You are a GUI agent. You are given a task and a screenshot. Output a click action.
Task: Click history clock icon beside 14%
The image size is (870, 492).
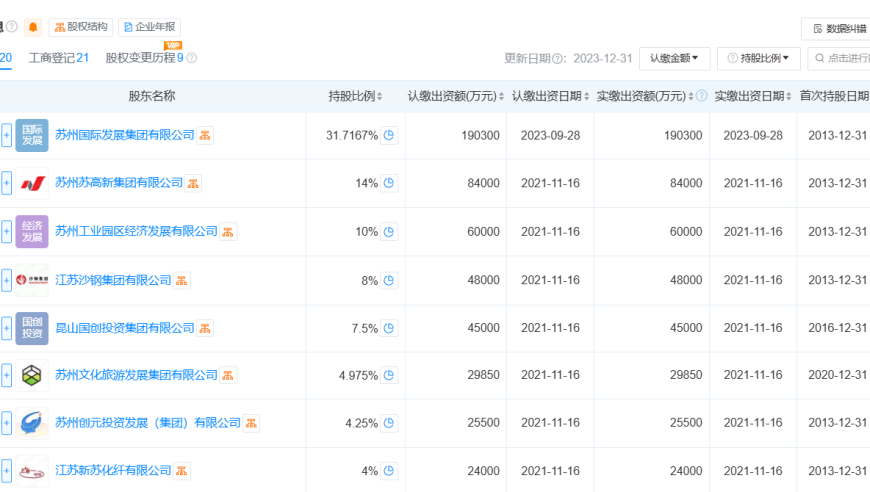(x=389, y=182)
